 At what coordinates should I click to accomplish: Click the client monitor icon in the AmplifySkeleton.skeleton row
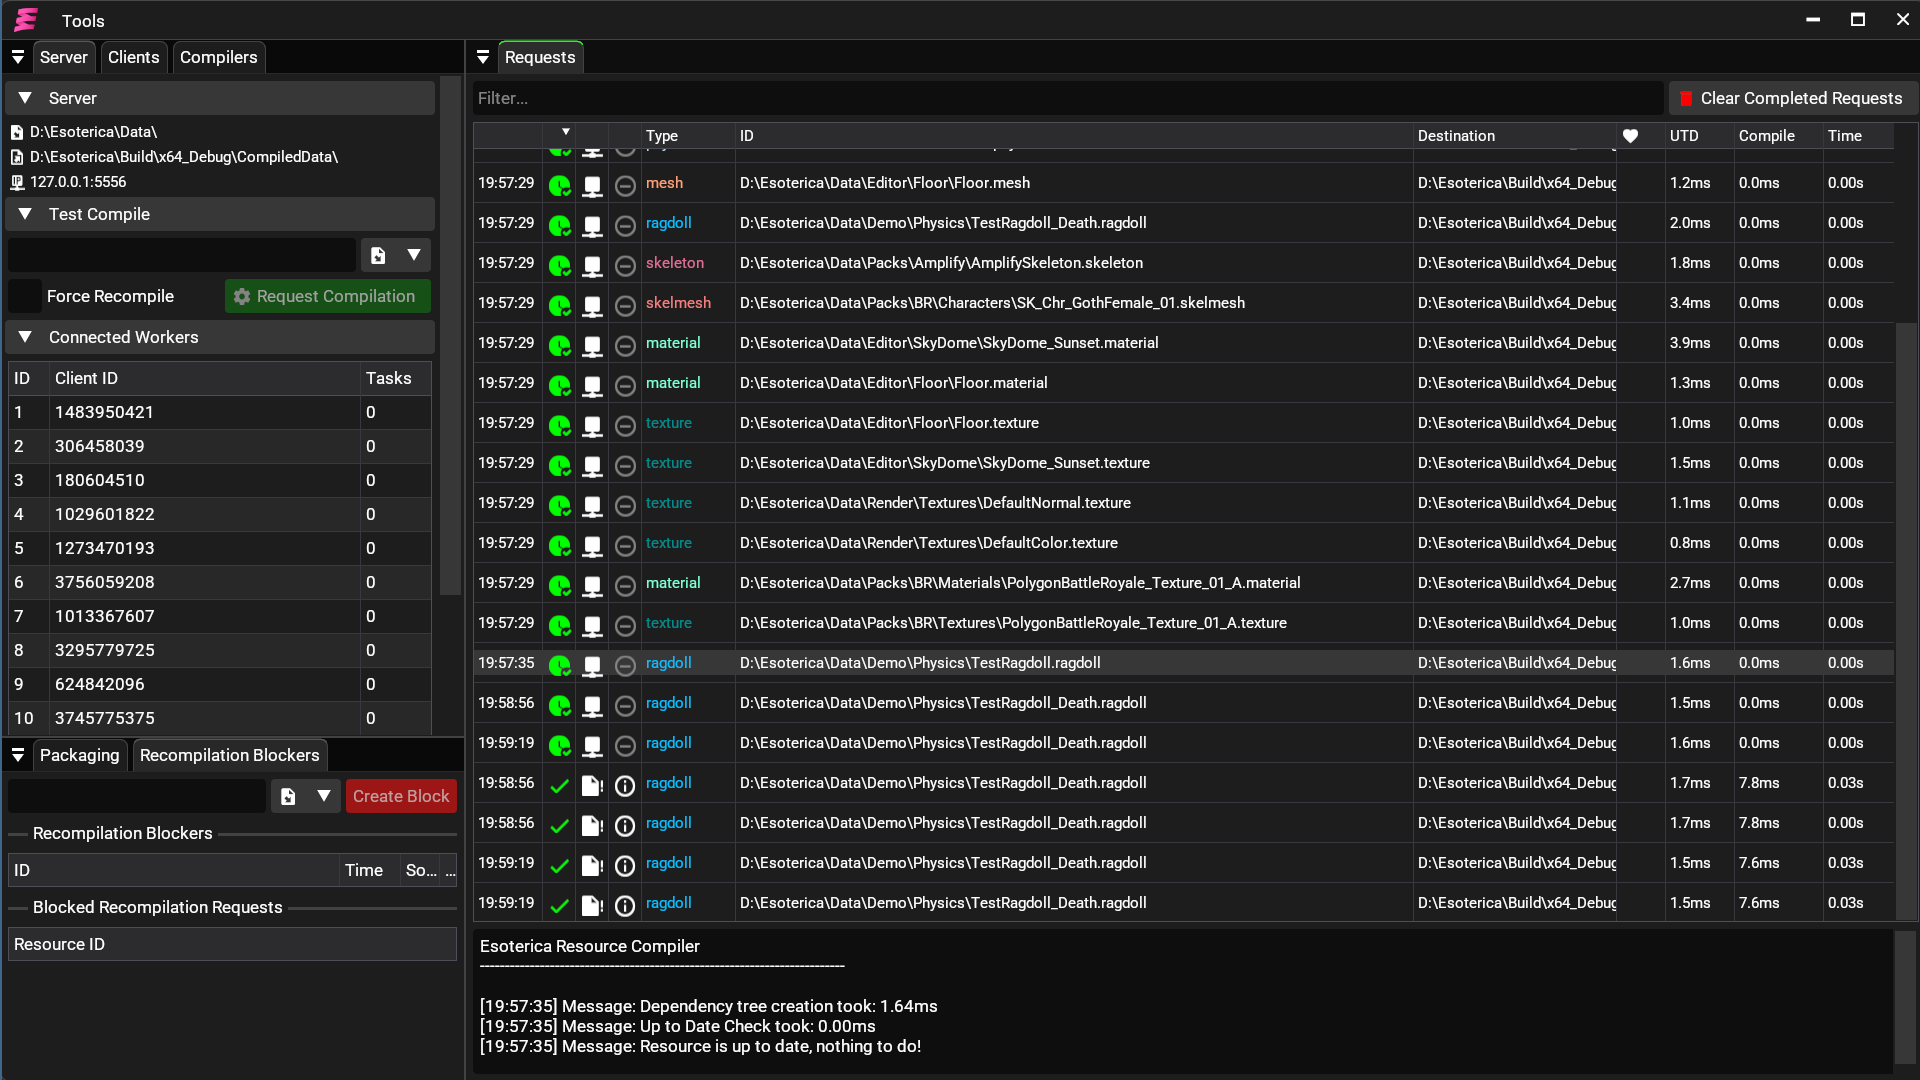593,265
